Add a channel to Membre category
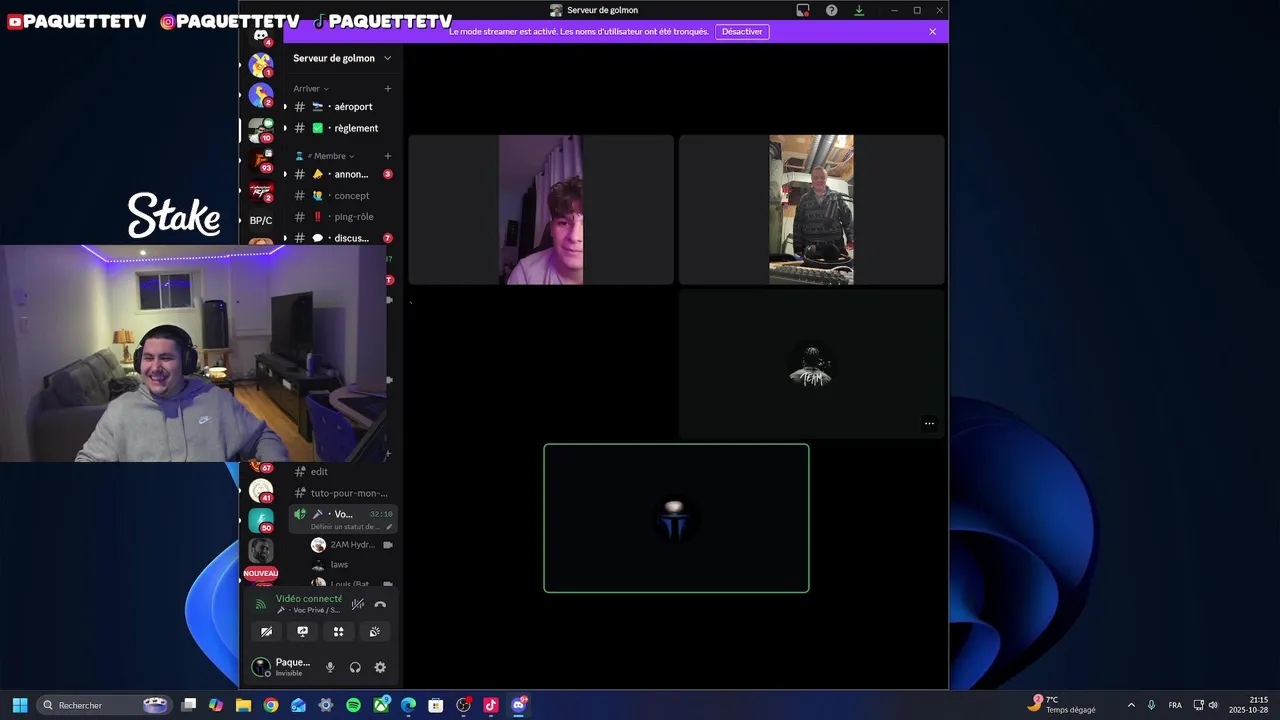Viewport: 1280px width, 720px height. (388, 156)
